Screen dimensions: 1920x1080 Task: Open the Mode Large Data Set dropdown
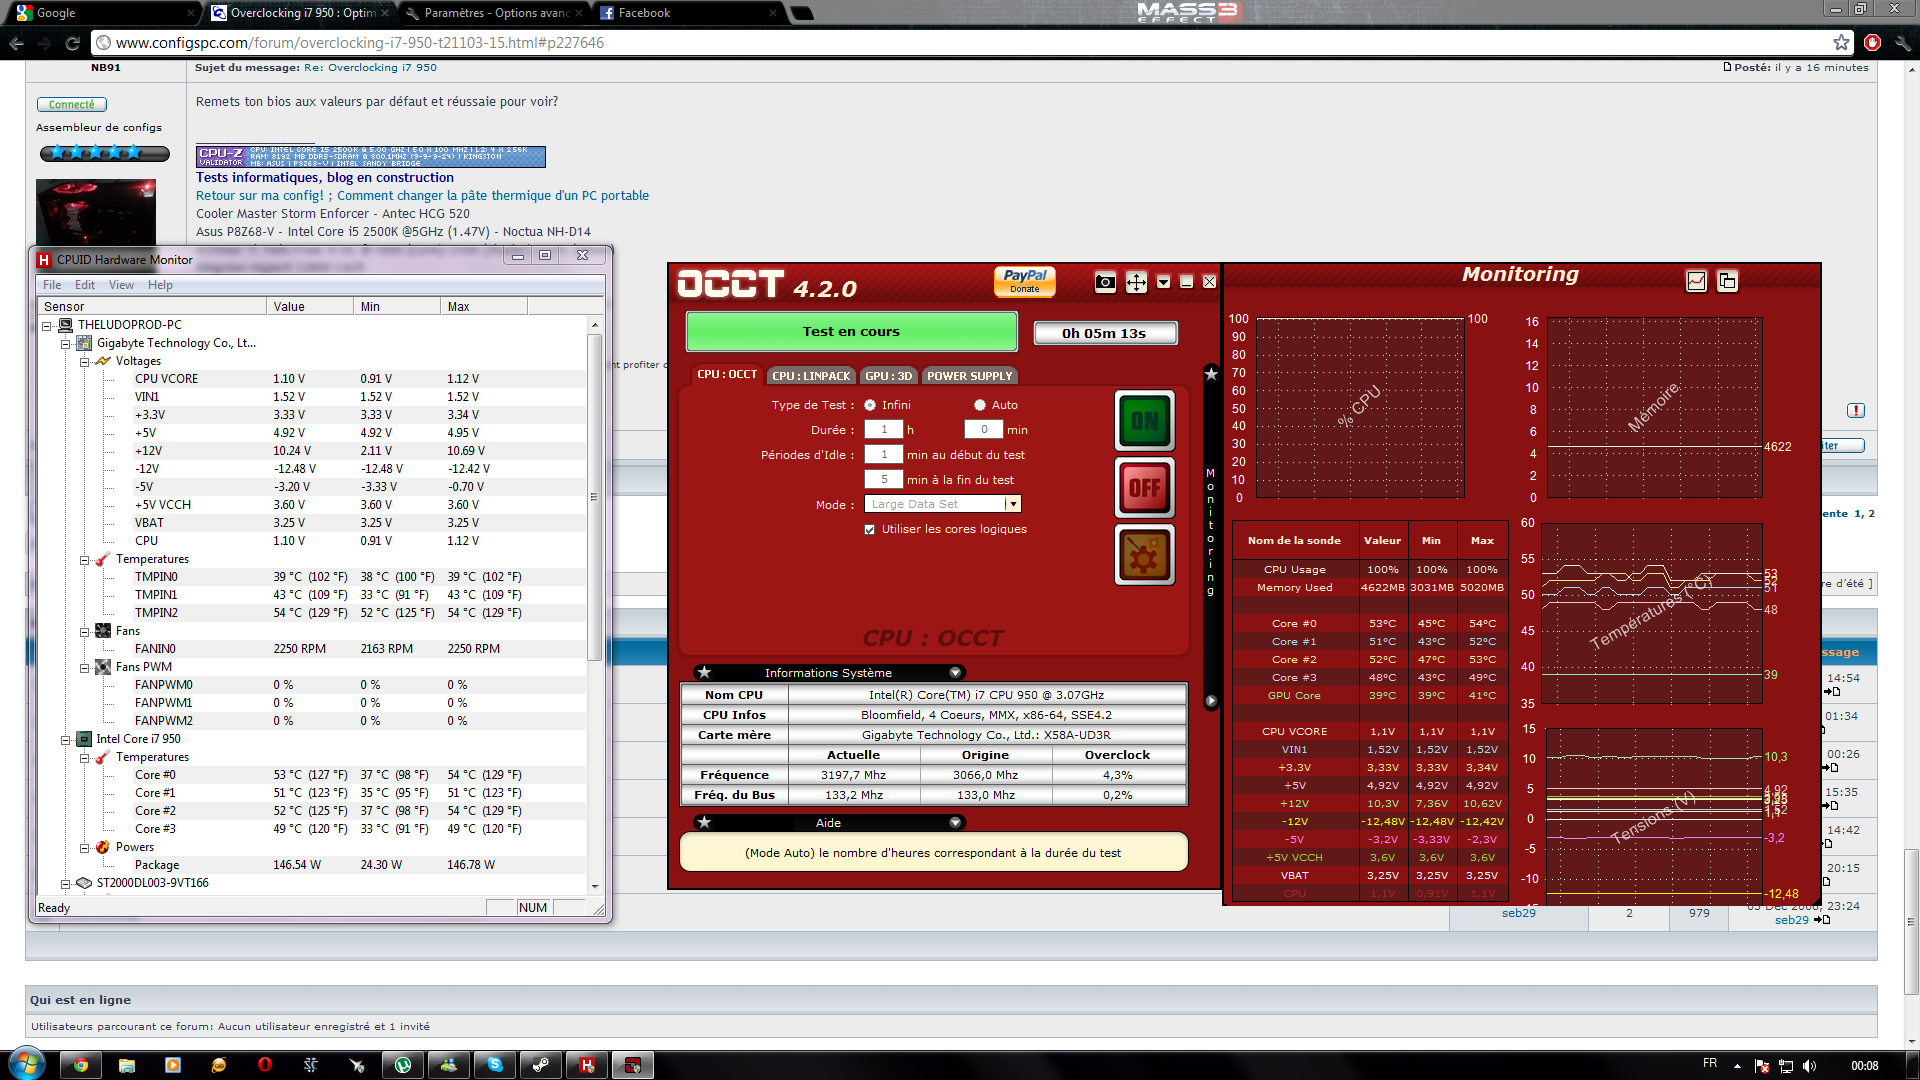coord(1012,505)
